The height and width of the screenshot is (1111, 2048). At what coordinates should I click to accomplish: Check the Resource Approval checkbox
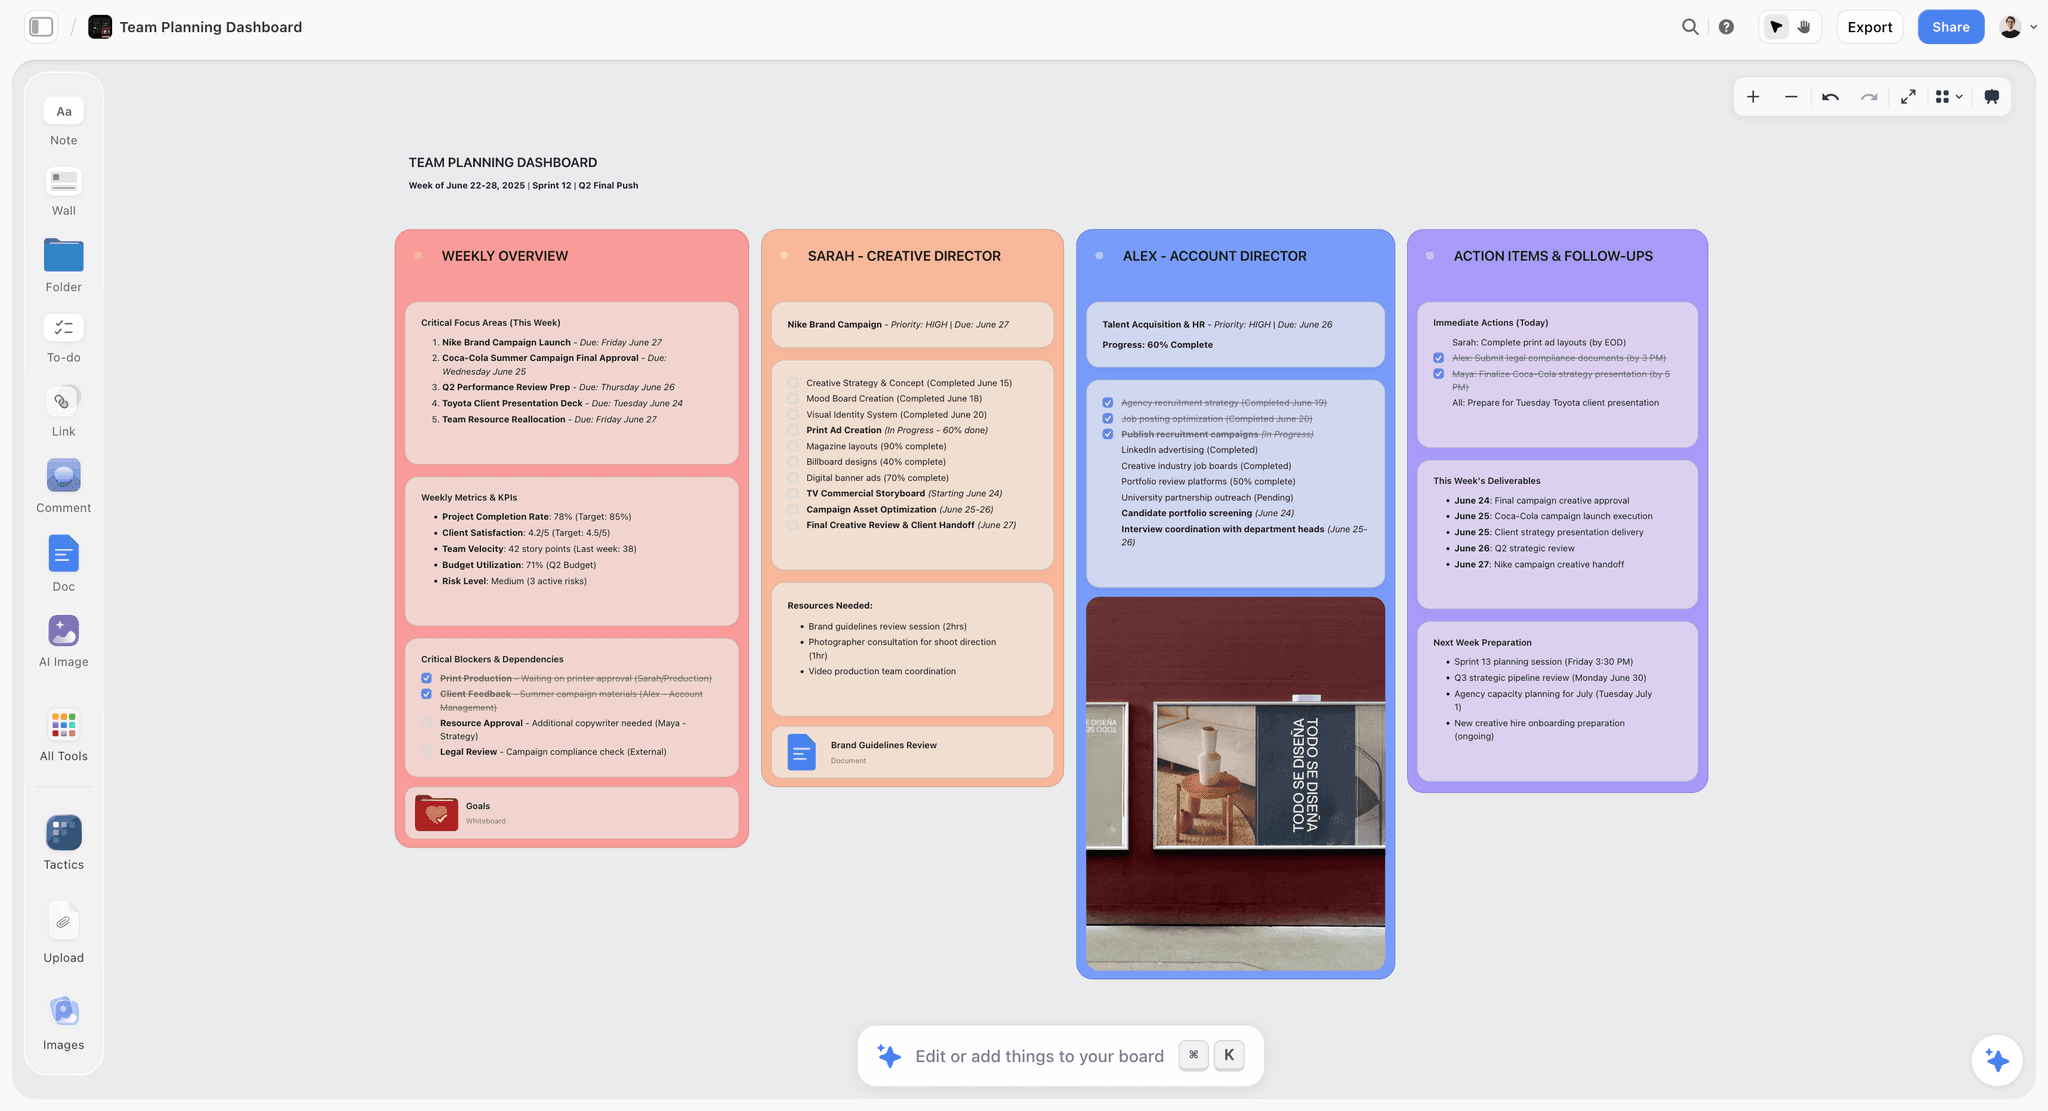click(x=427, y=723)
